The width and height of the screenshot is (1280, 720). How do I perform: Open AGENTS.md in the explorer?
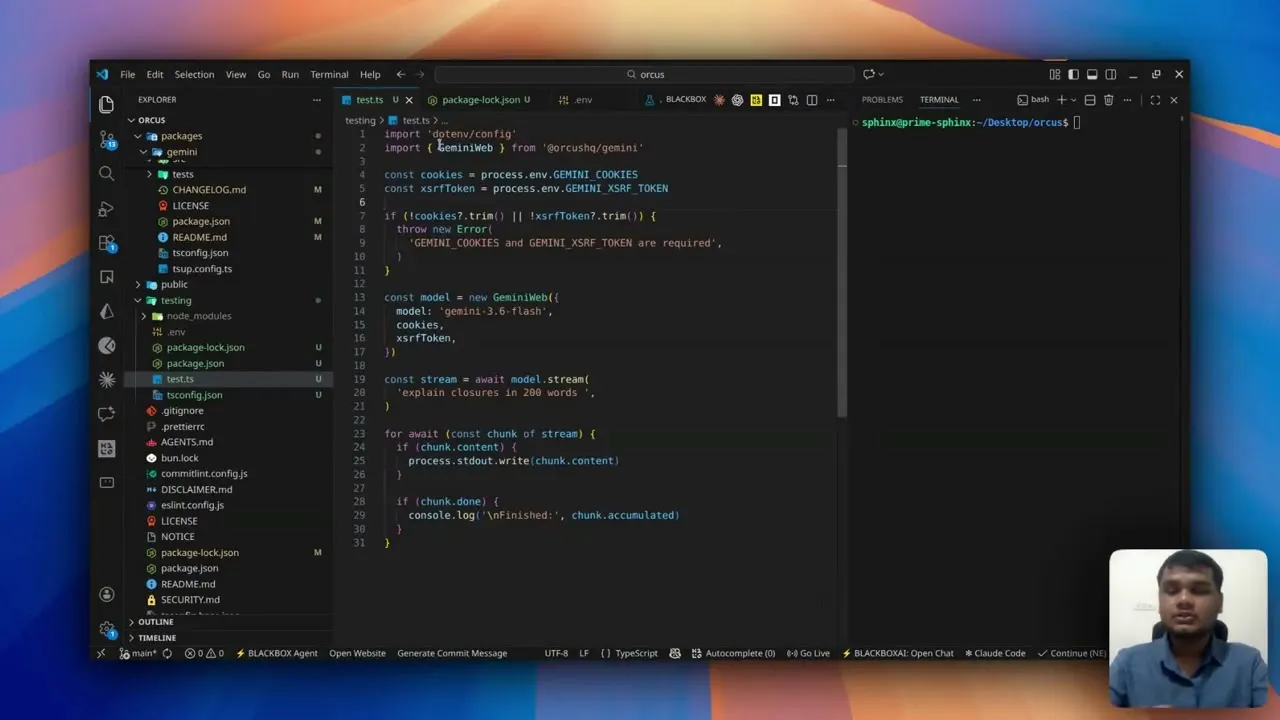click(x=187, y=442)
